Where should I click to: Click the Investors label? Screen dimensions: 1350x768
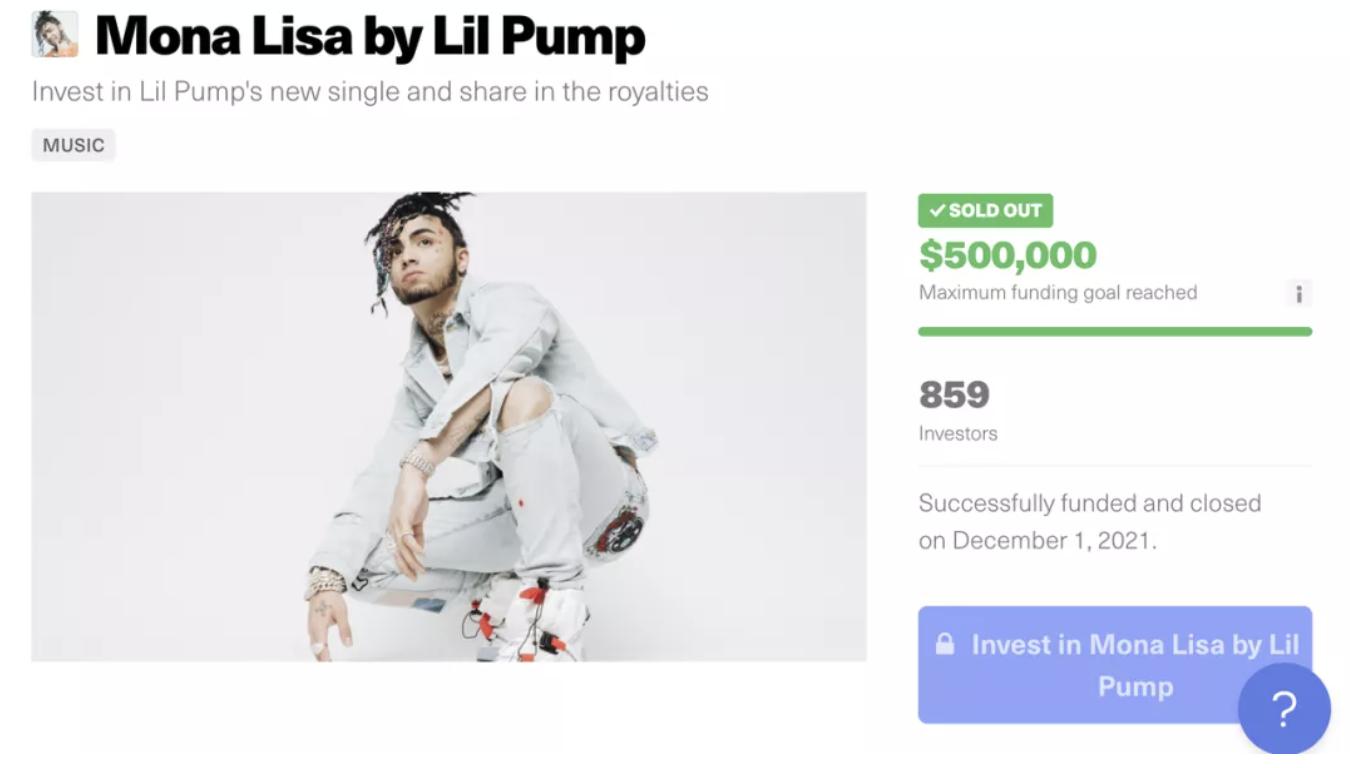(x=957, y=434)
